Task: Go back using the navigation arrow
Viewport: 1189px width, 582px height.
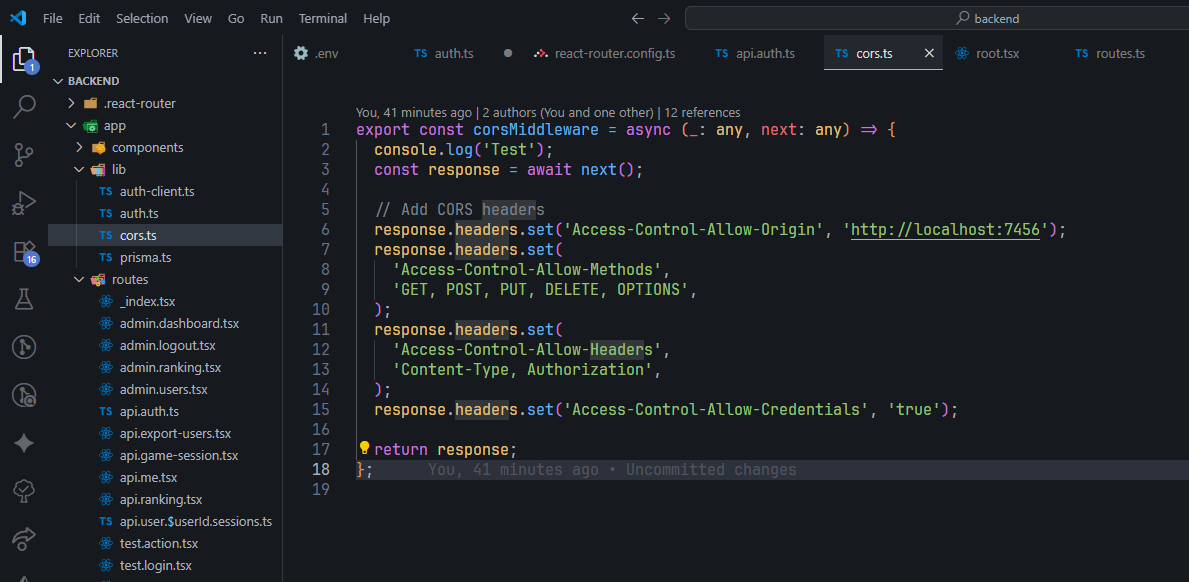Action: pos(638,18)
